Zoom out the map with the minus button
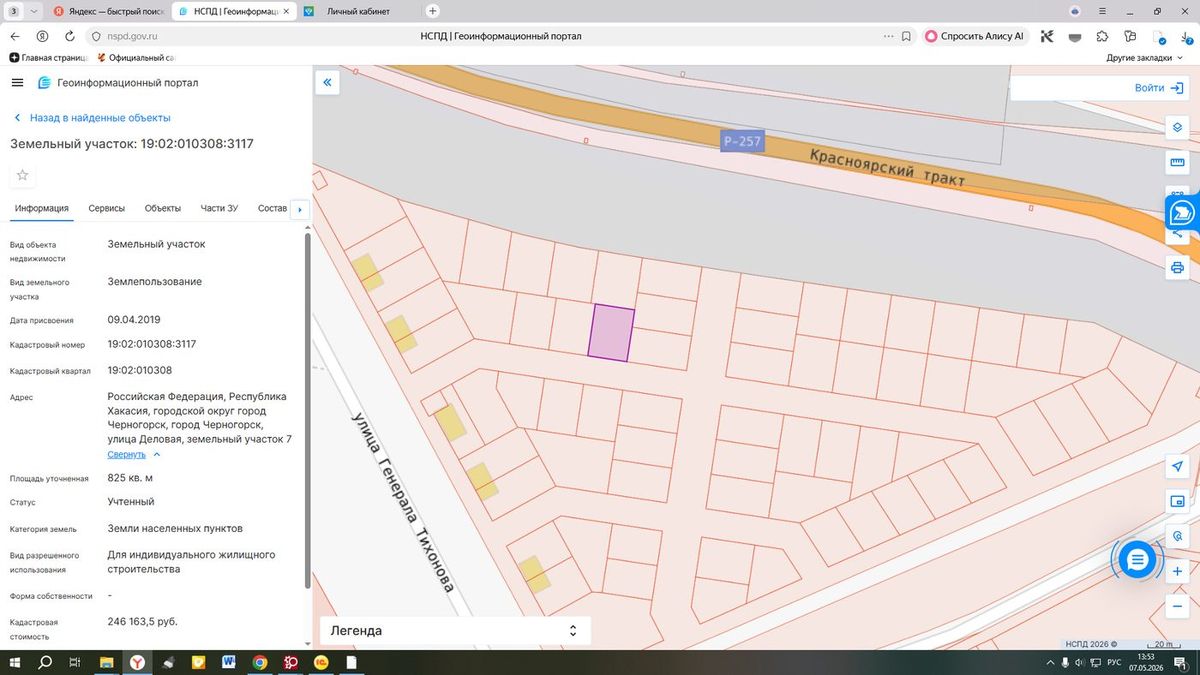Viewport: 1200px width, 675px height. pyautogui.click(x=1177, y=606)
